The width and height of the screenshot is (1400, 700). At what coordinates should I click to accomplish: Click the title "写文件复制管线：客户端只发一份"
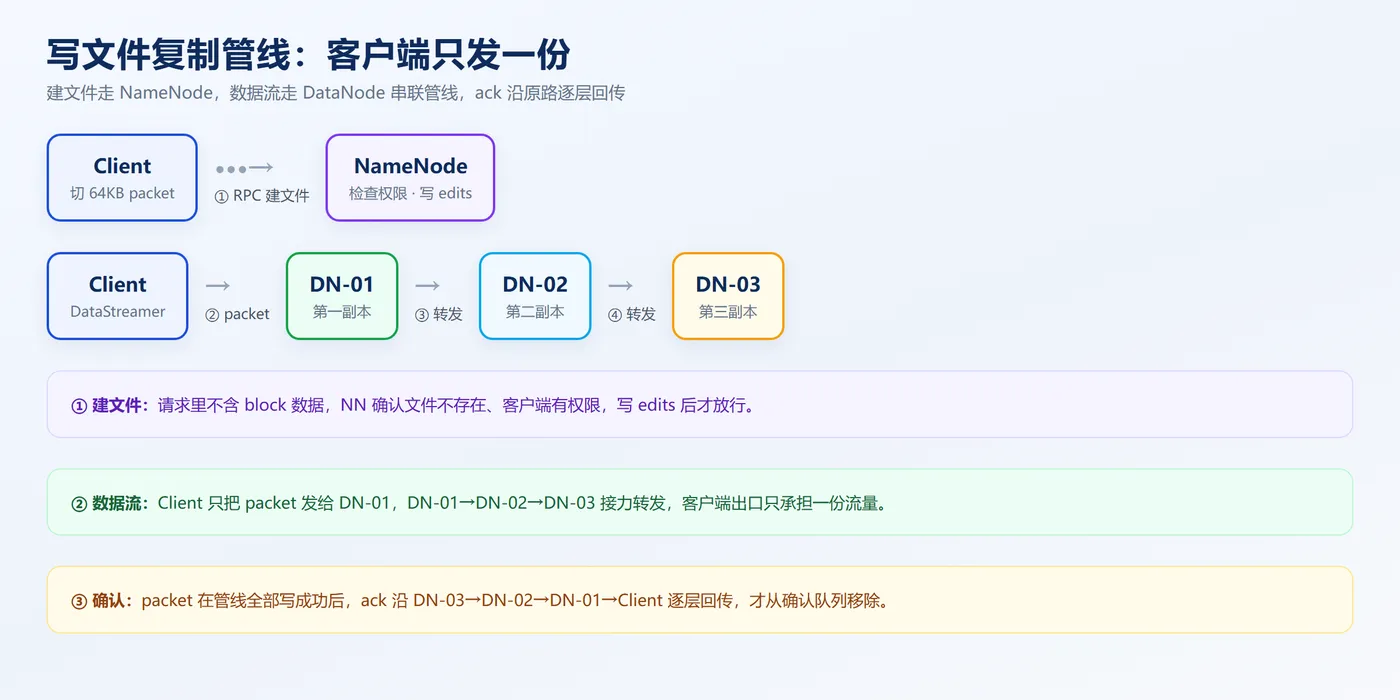309,56
